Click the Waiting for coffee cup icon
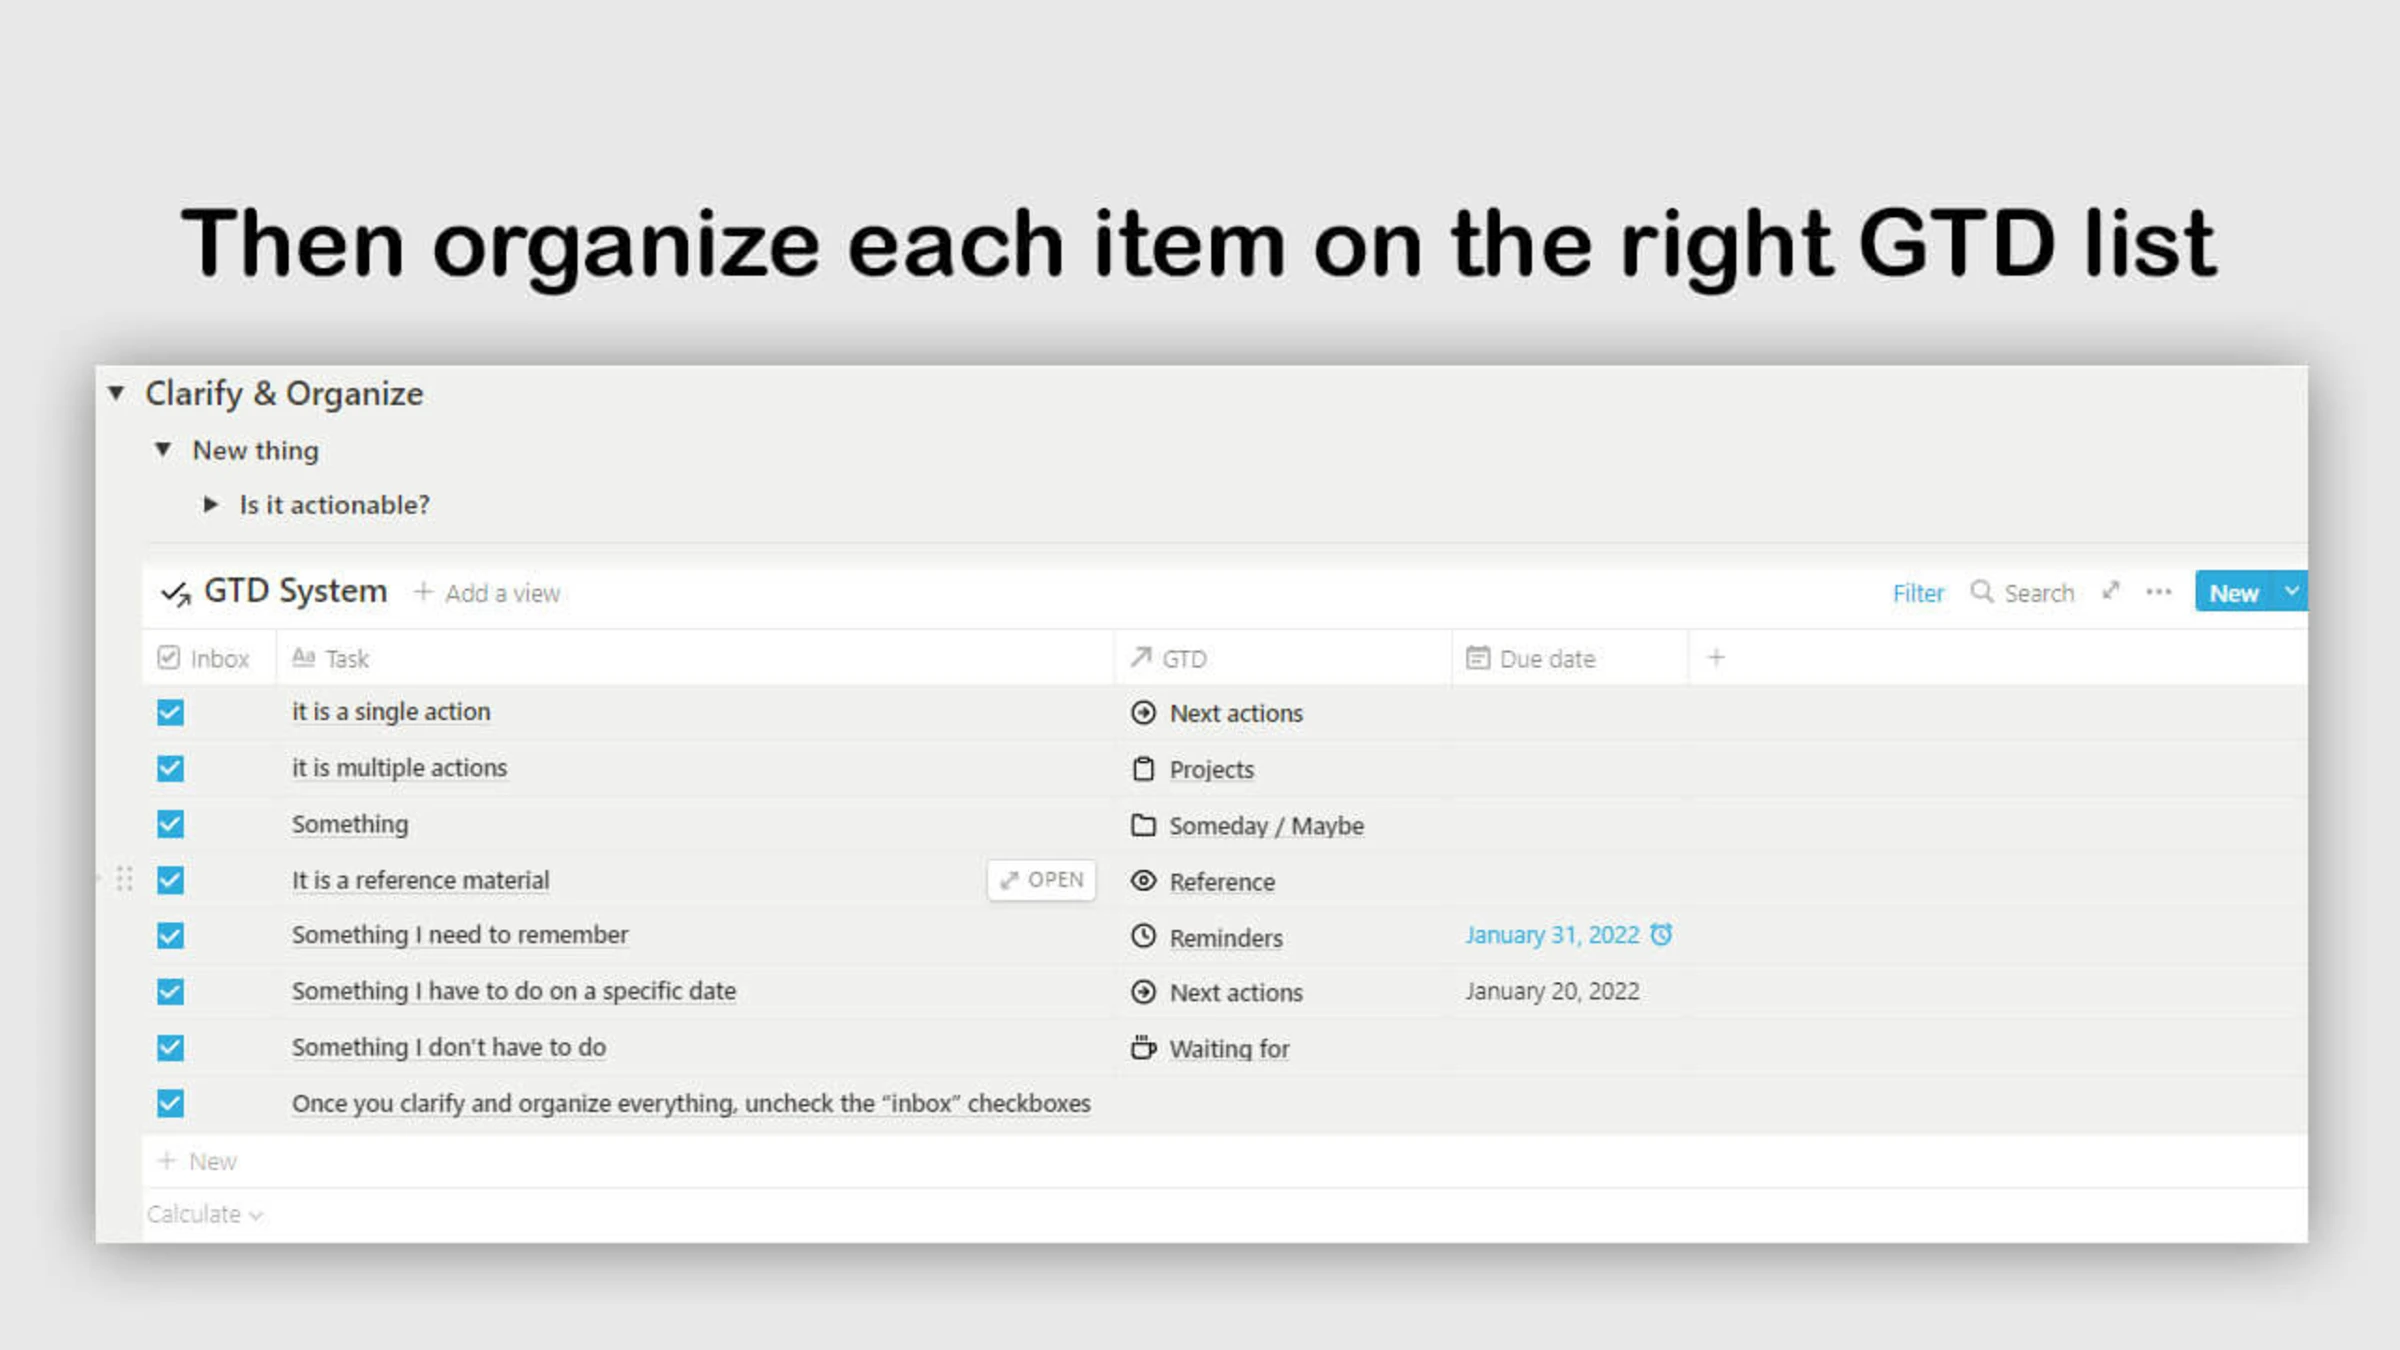 (1141, 1048)
